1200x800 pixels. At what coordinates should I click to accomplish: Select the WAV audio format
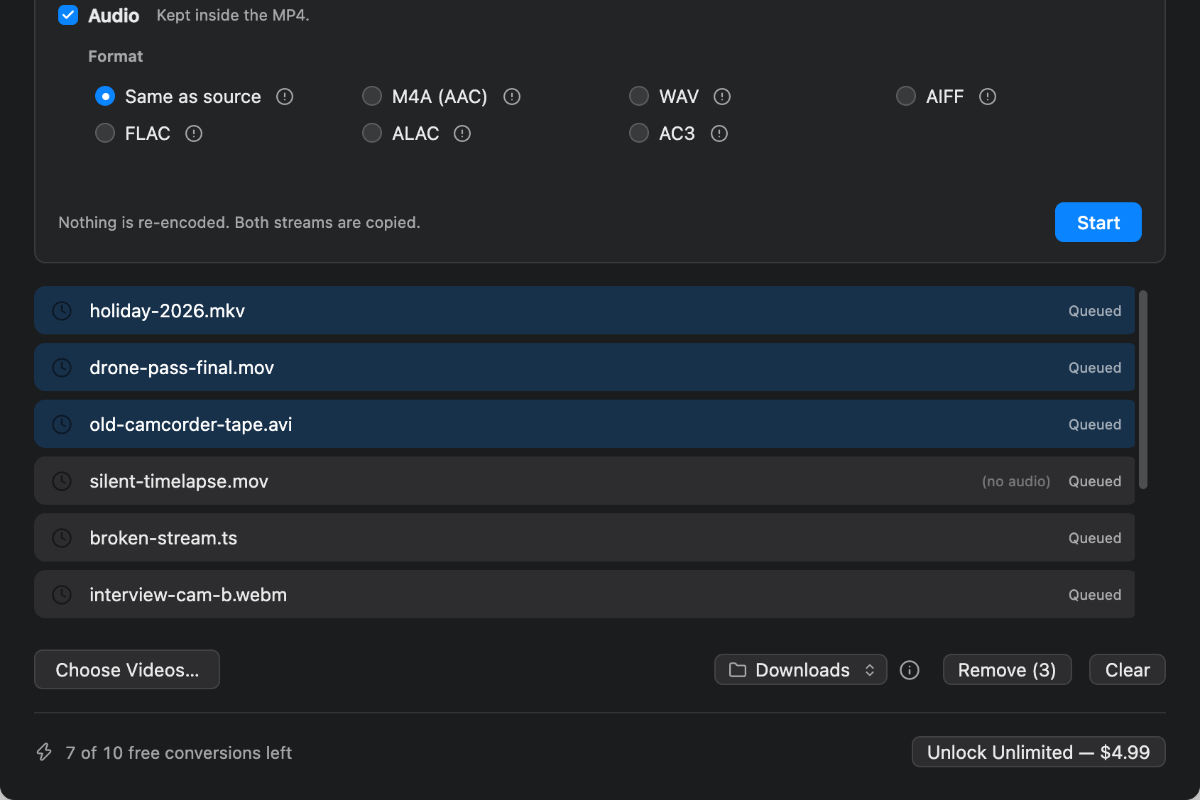[639, 97]
